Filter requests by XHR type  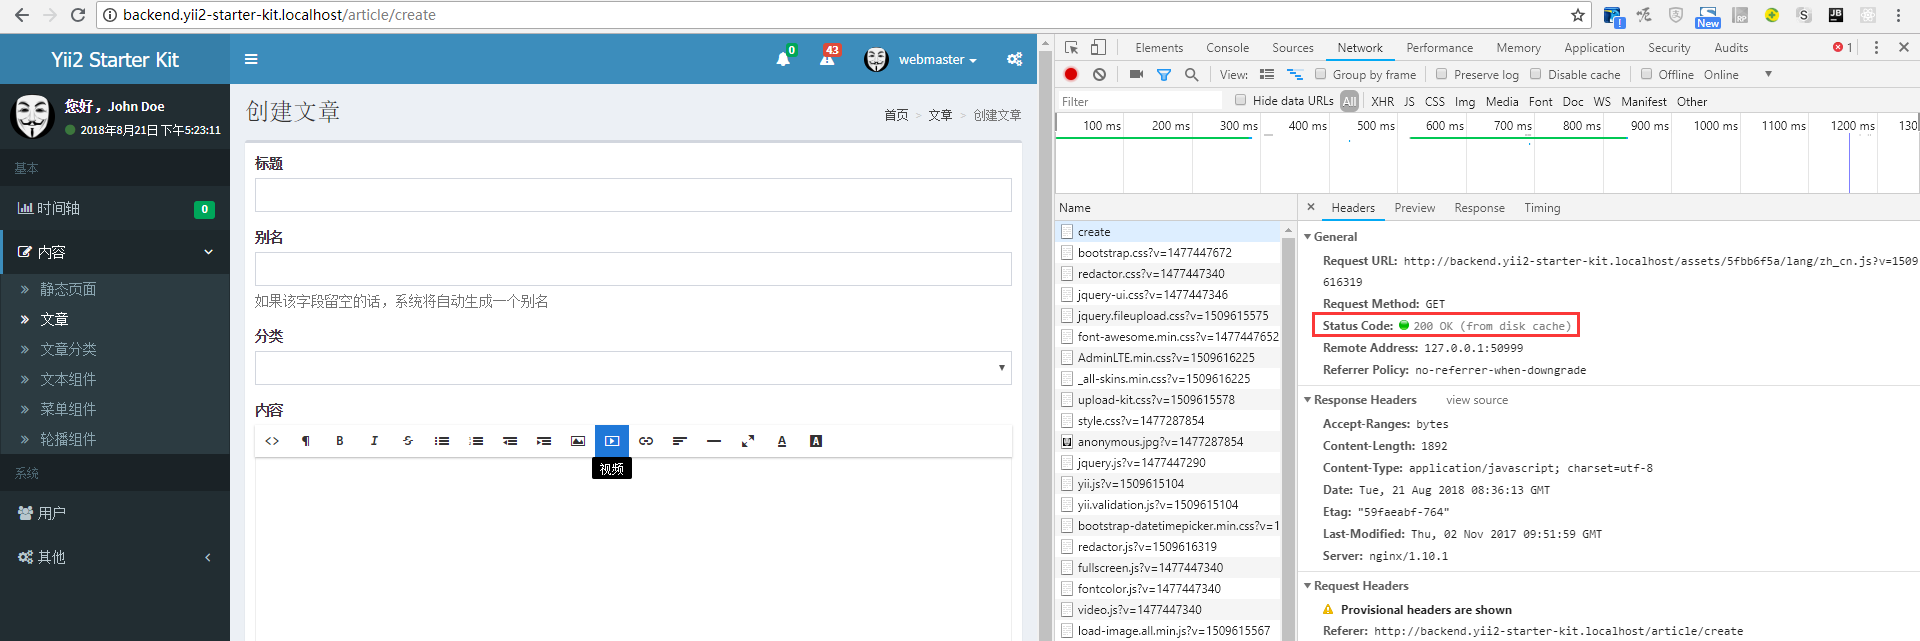tap(1382, 101)
